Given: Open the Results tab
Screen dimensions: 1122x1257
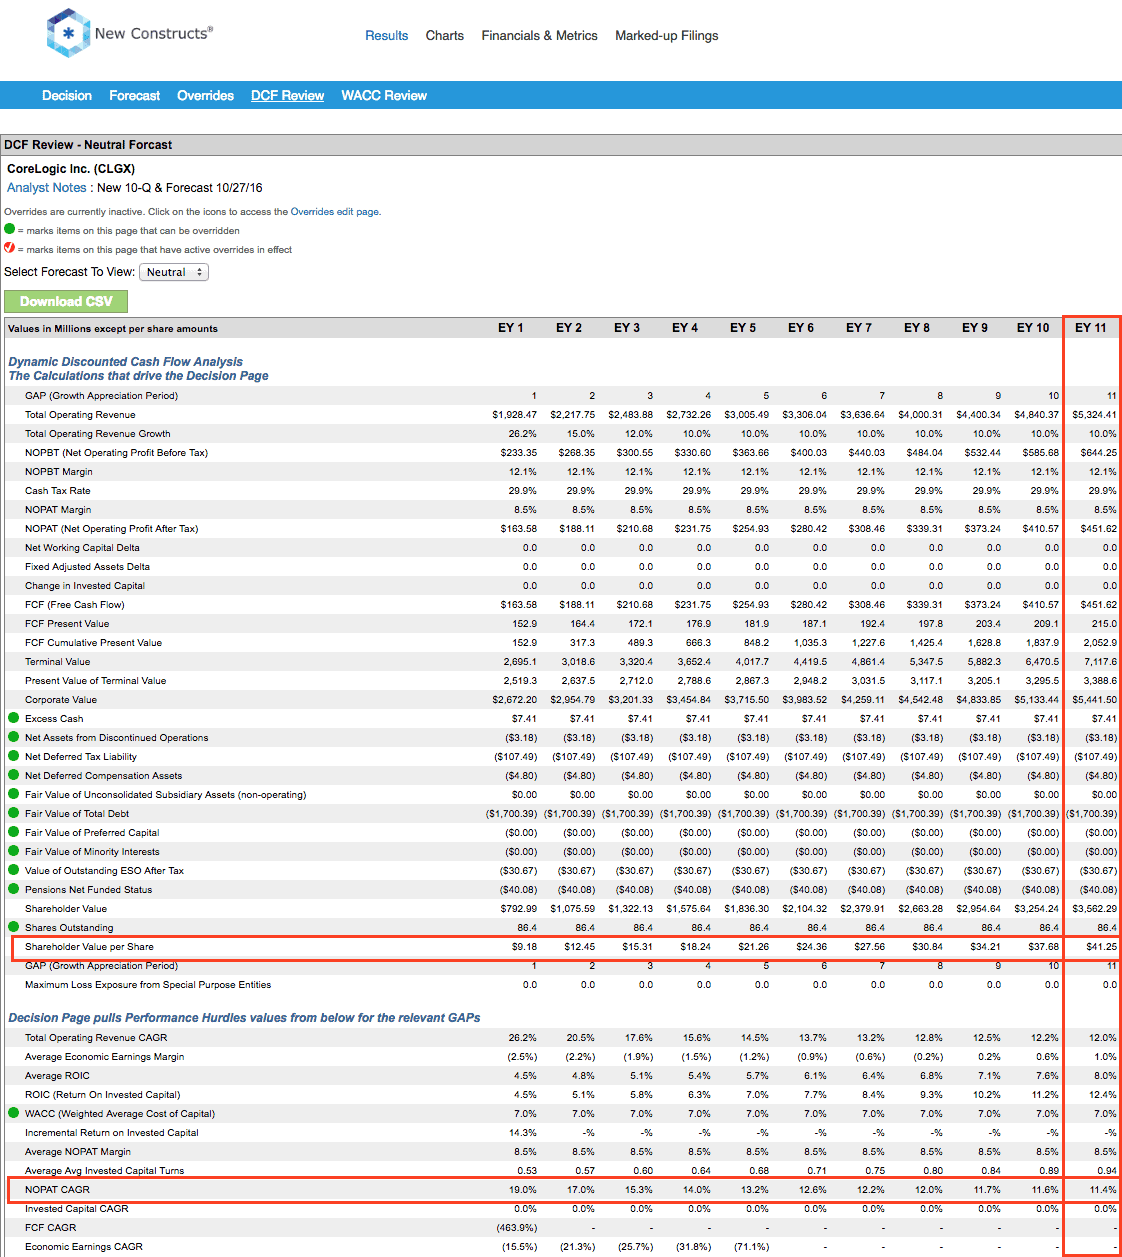Looking at the screenshot, I should pyautogui.click(x=386, y=35).
